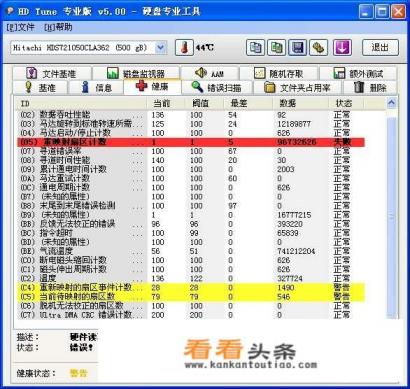Select the (07) 寻道错误率 row
The height and width of the screenshot is (389, 410).
[191, 151]
